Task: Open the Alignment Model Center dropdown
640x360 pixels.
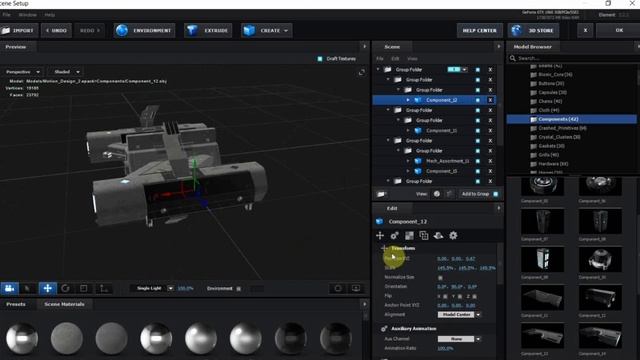Action: pos(460,315)
